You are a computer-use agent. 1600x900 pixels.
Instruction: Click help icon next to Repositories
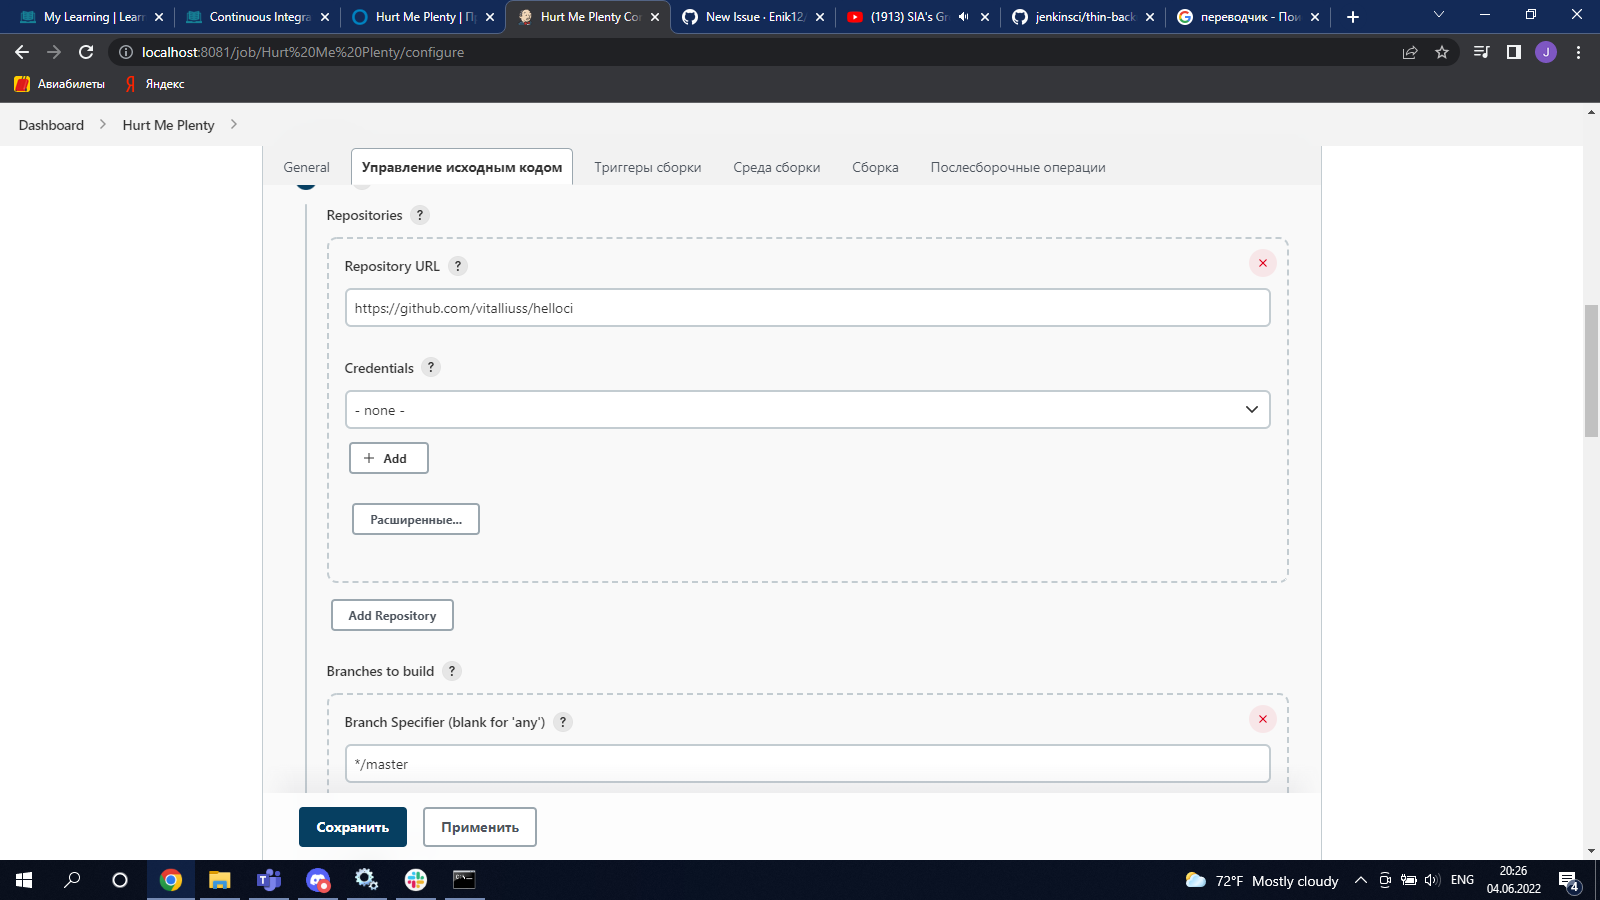click(420, 215)
